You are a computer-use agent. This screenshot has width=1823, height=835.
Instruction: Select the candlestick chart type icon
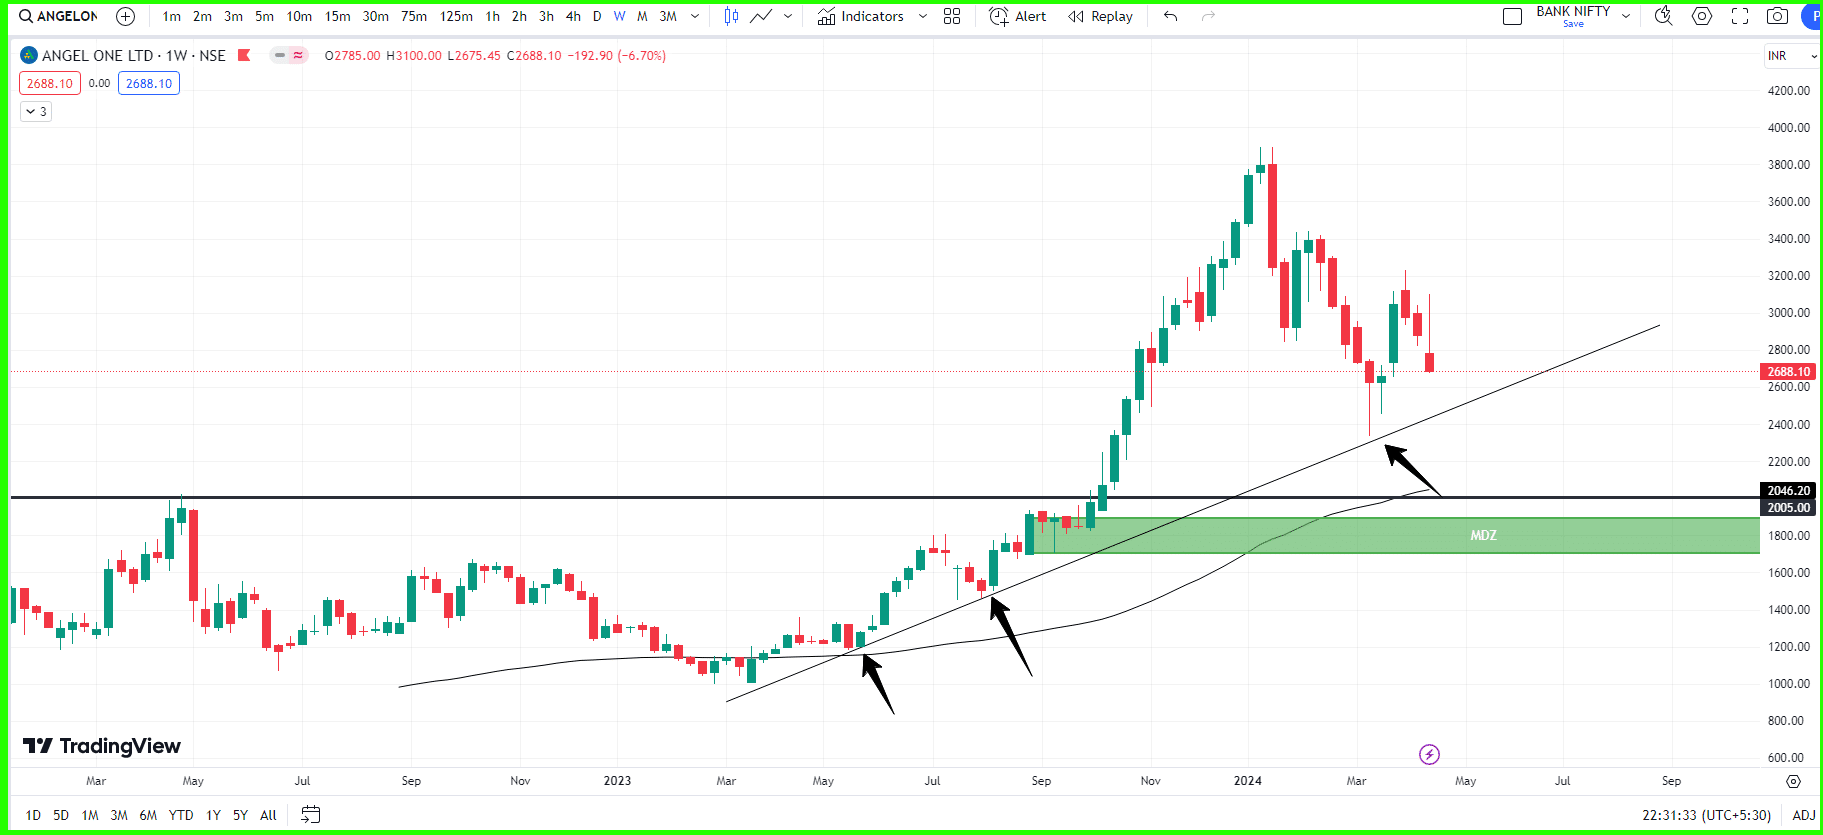[x=731, y=16]
